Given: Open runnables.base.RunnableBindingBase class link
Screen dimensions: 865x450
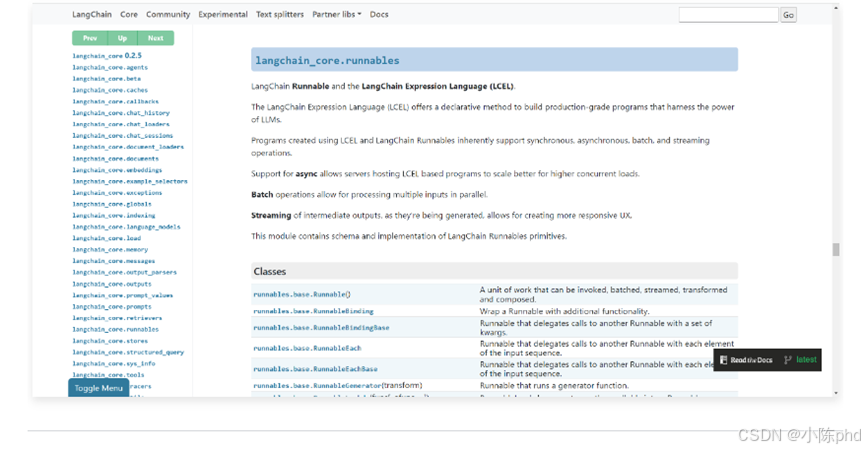Looking at the screenshot, I should (x=321, y=328).
